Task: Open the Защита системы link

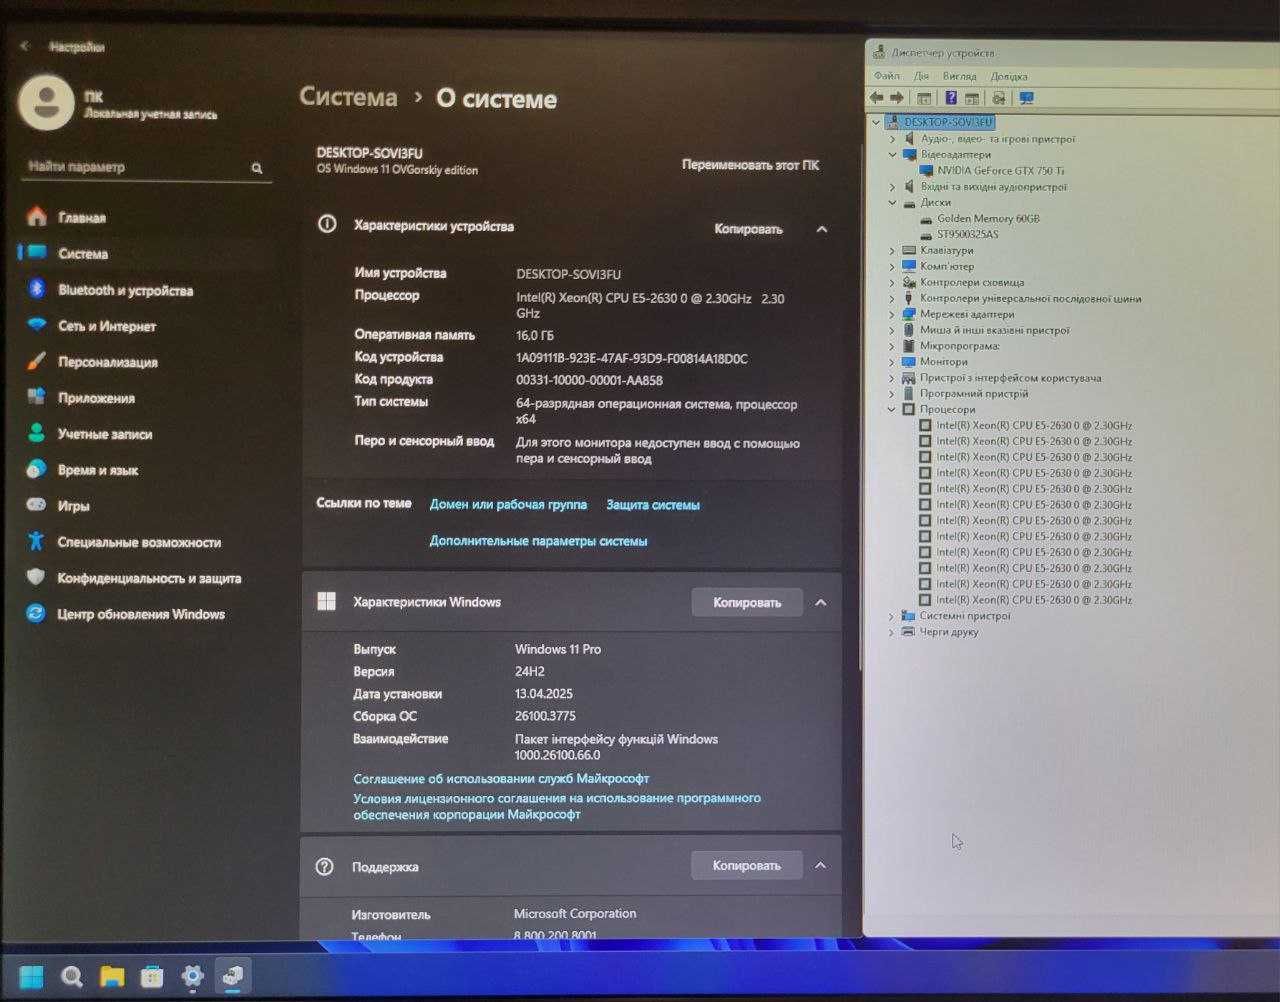Action: (653, 505)
